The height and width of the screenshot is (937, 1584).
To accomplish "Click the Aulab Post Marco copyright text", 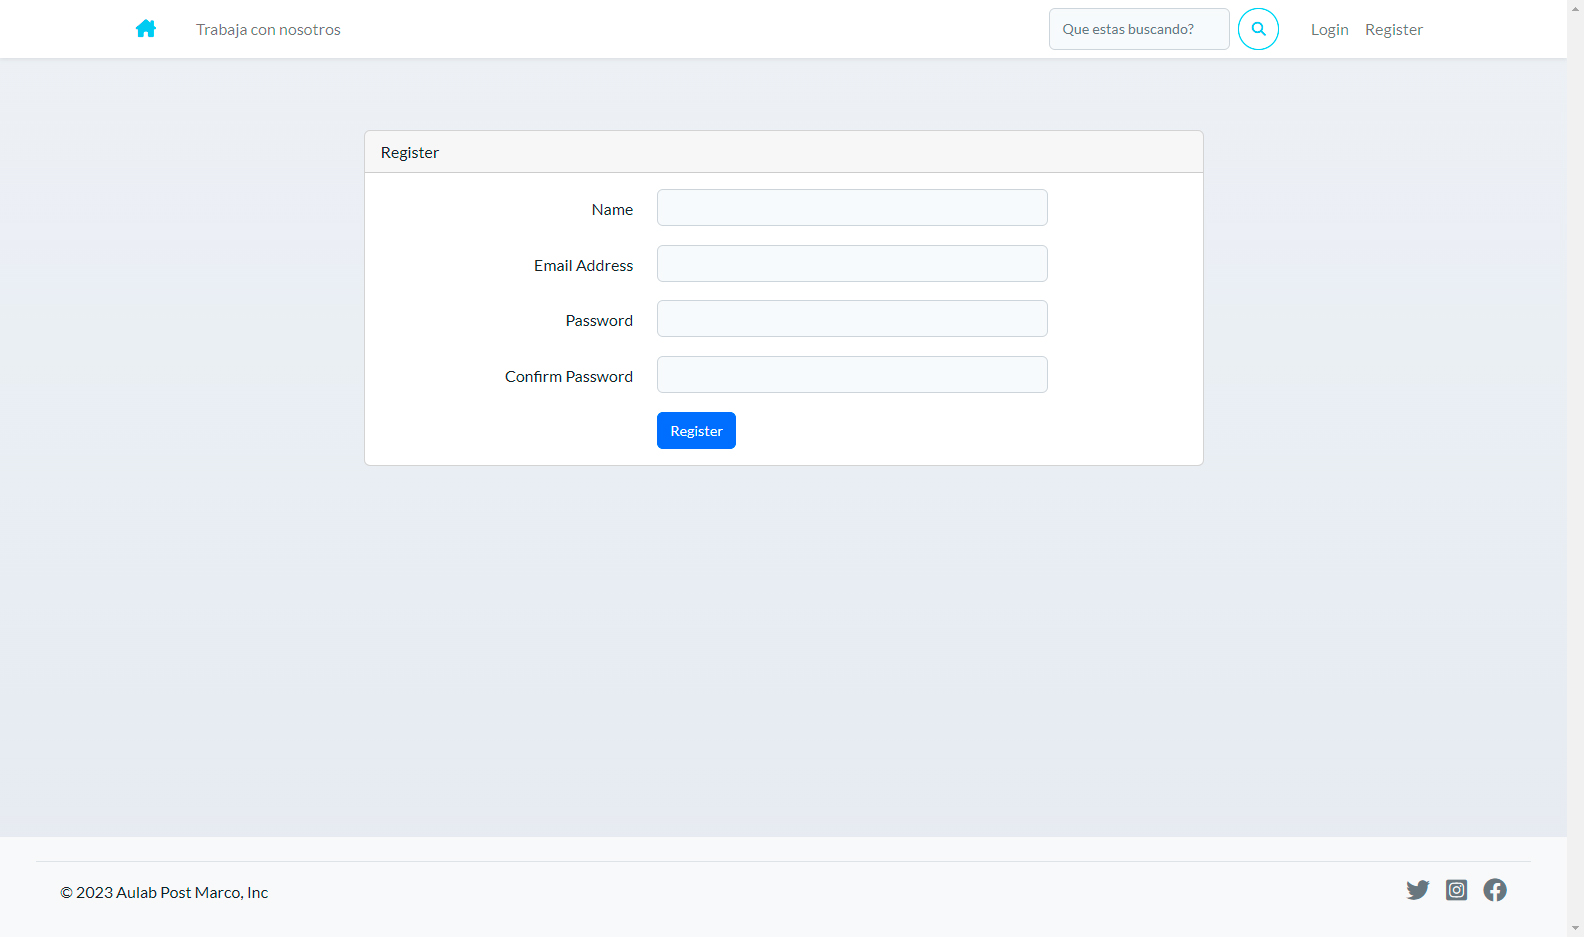I will [x=164, y=893].
